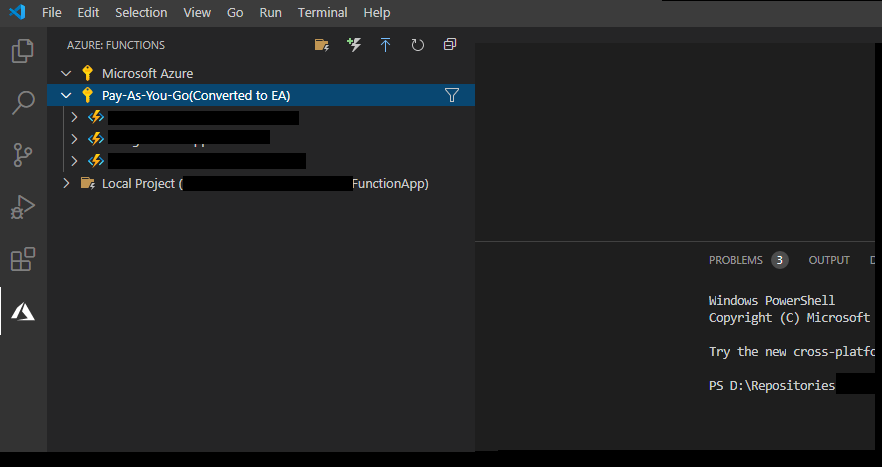Click the AZURE: FUNCTIONS panel header

point(116,45)
